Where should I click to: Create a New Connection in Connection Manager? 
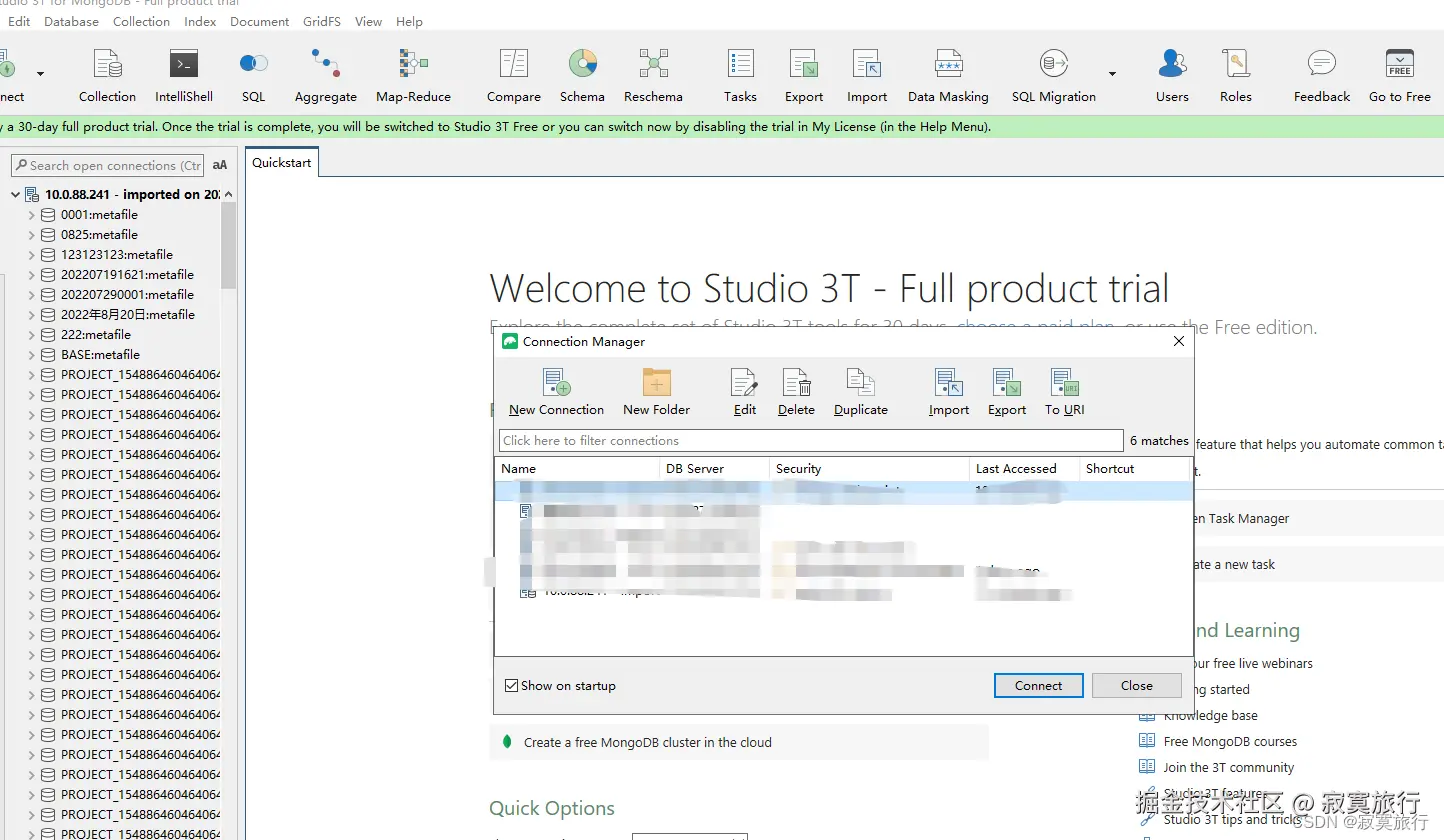(556, 392)
